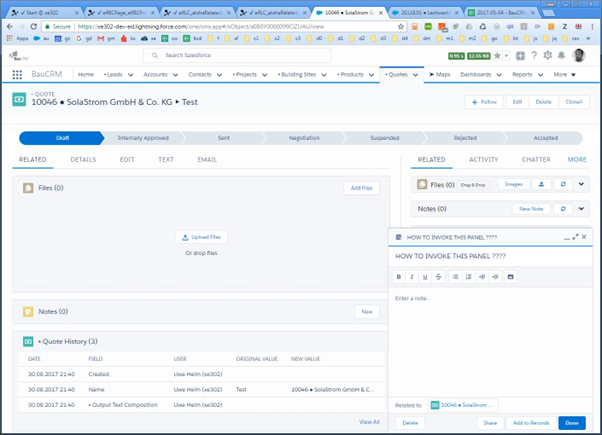Click the New Note button

click(531, 209)
